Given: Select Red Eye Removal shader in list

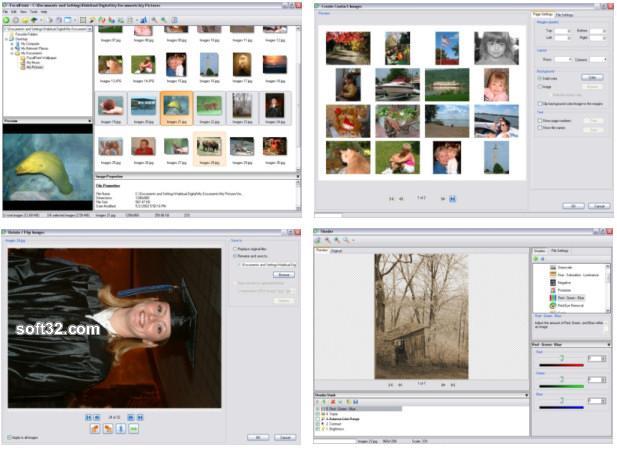Looking at the screenshot, I should 571,305.
